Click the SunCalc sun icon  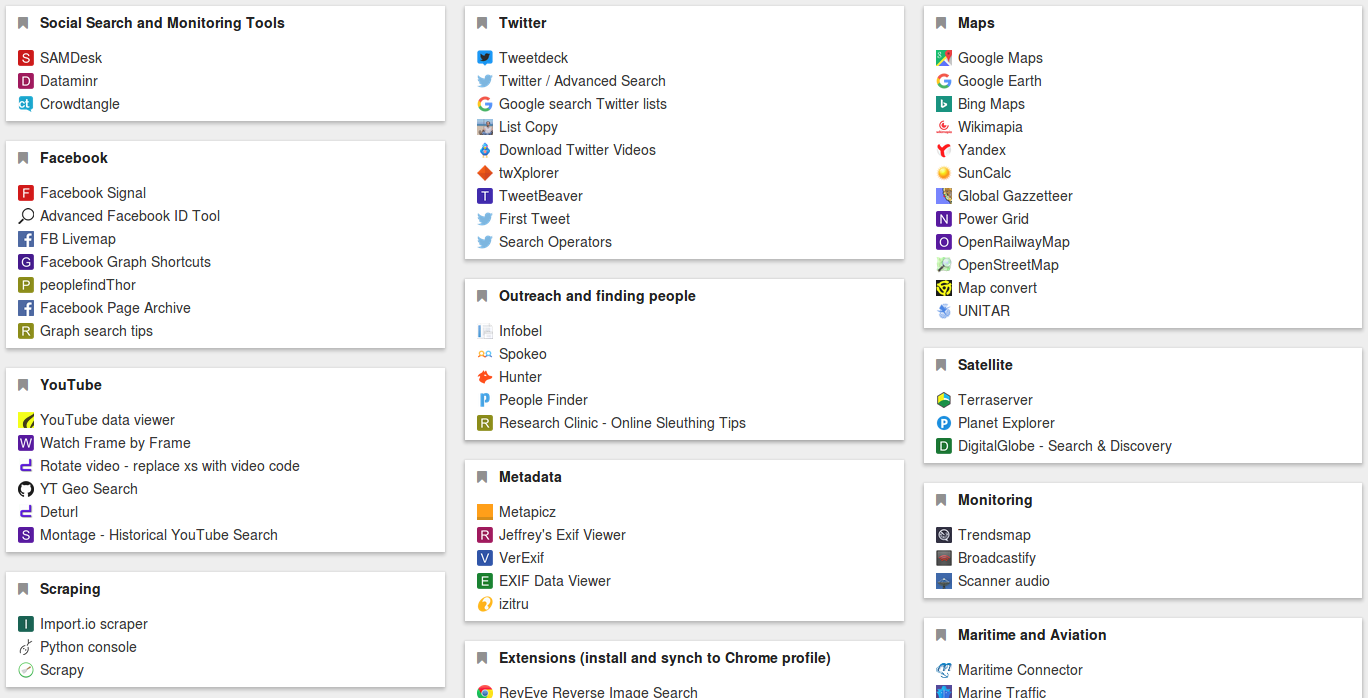pyautogui.click(x=944, y=173)
